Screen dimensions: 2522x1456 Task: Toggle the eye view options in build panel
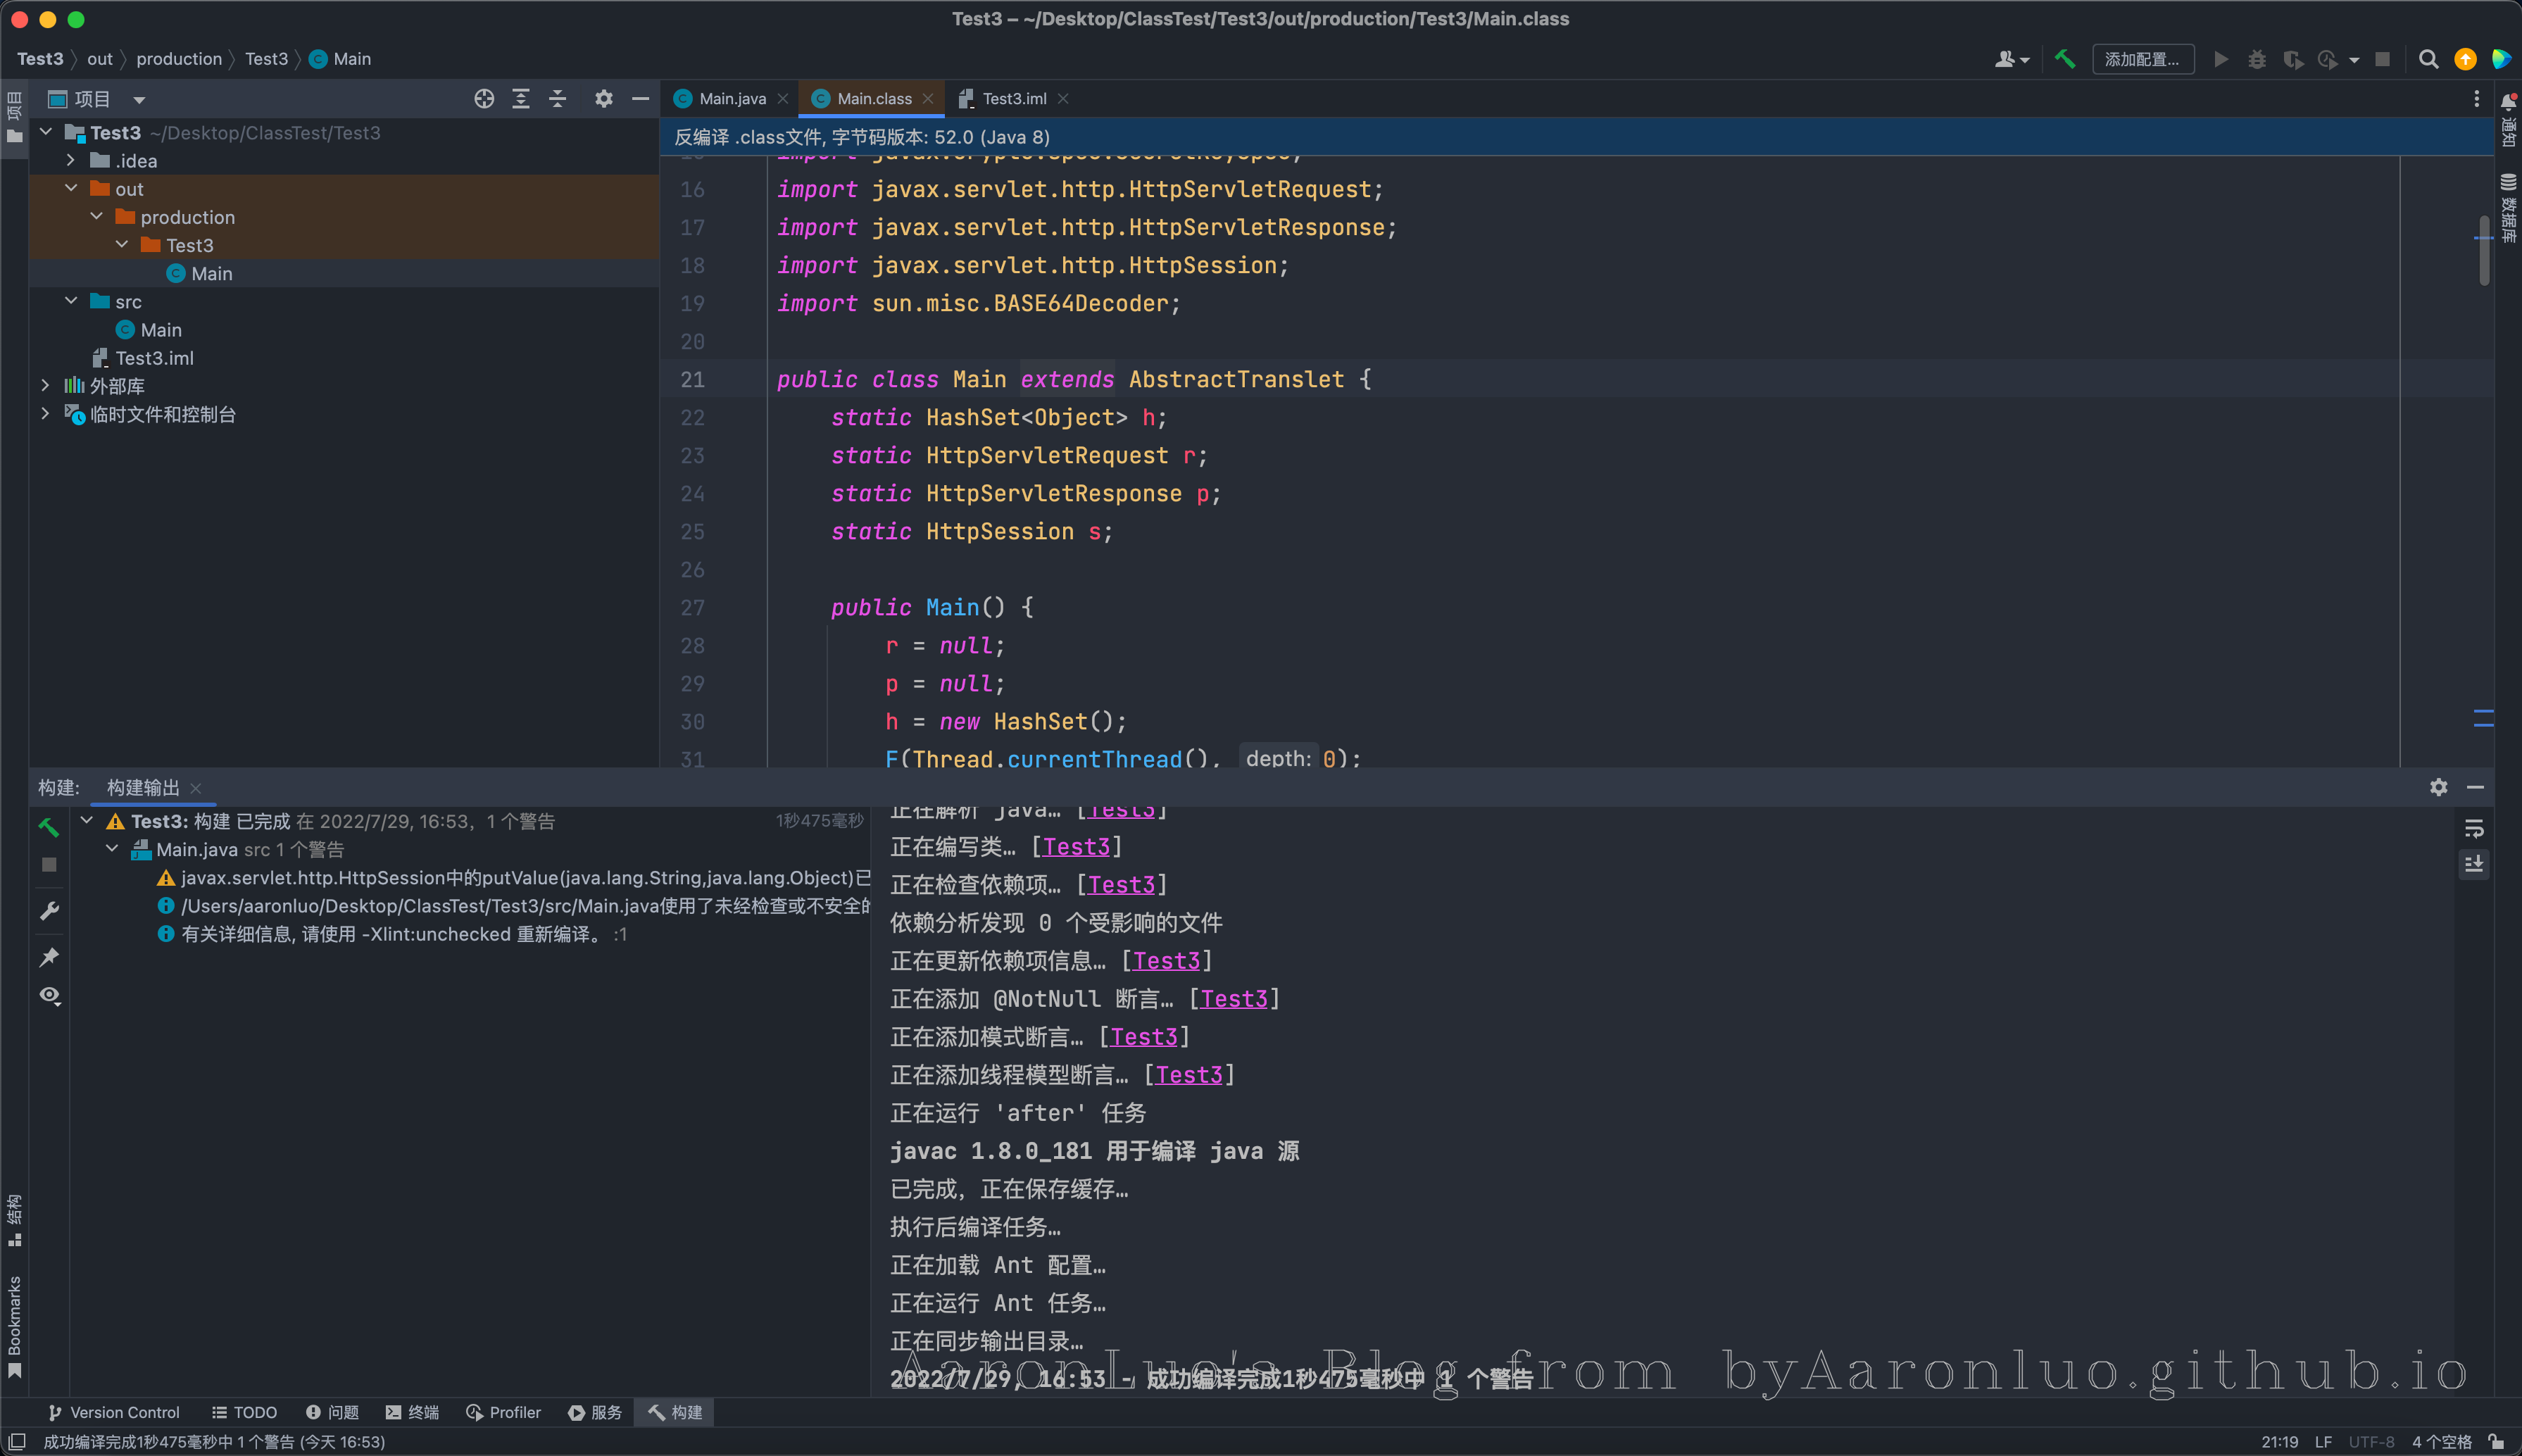(x=49, y=995)
